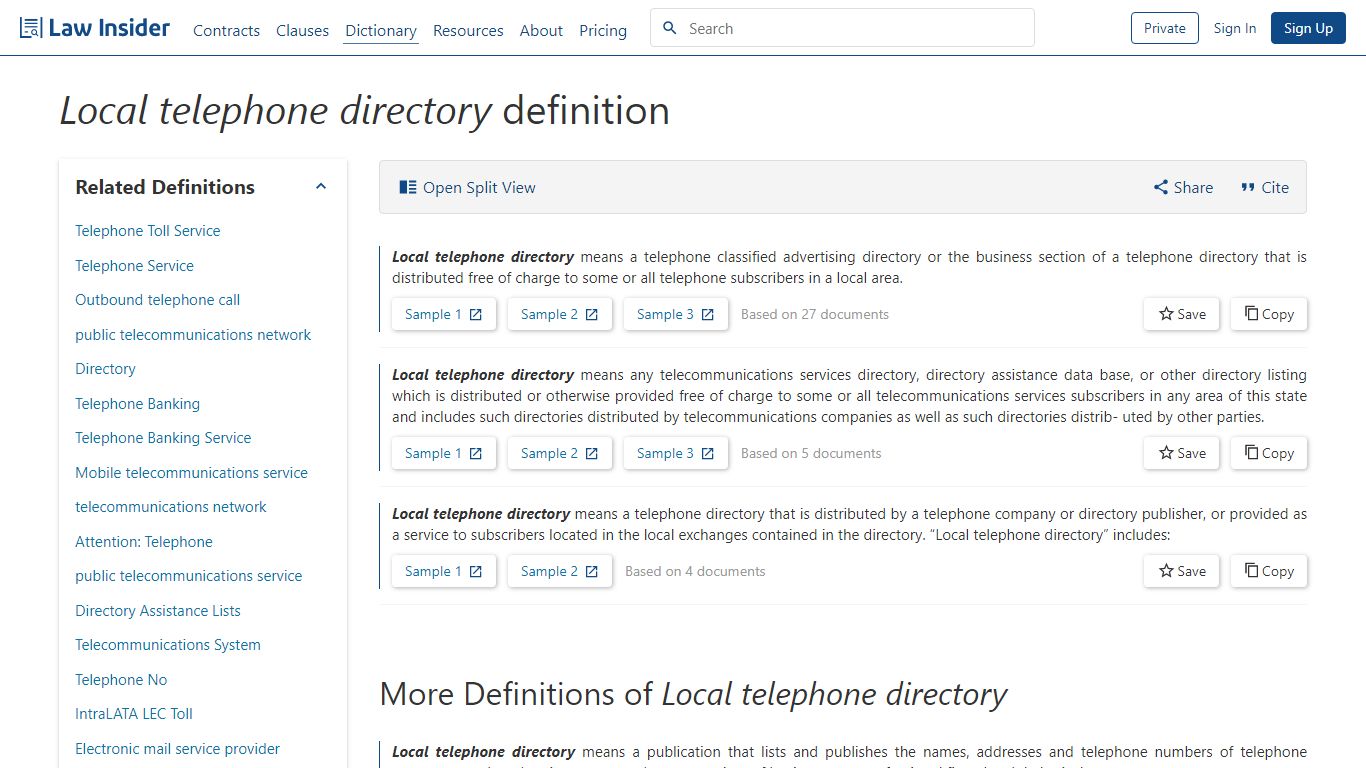The image size is (1366, 768).
Task: Open the Dictionary menu
Action: 381,30
